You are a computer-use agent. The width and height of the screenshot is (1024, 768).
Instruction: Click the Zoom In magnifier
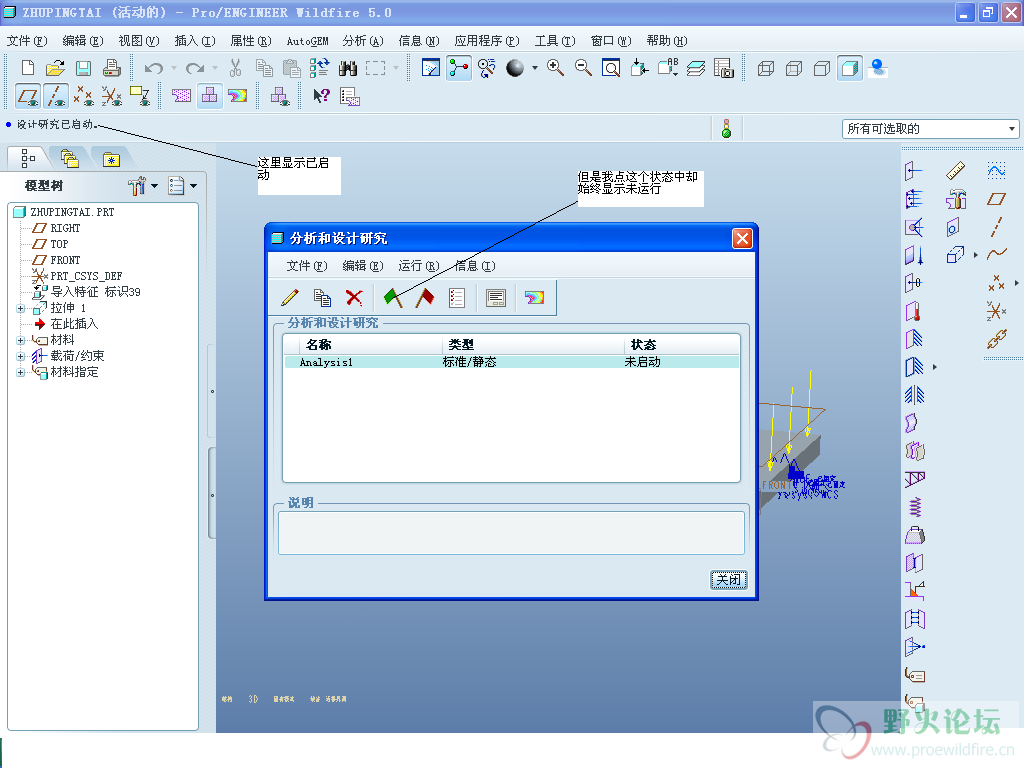click(x=556, y=68)
